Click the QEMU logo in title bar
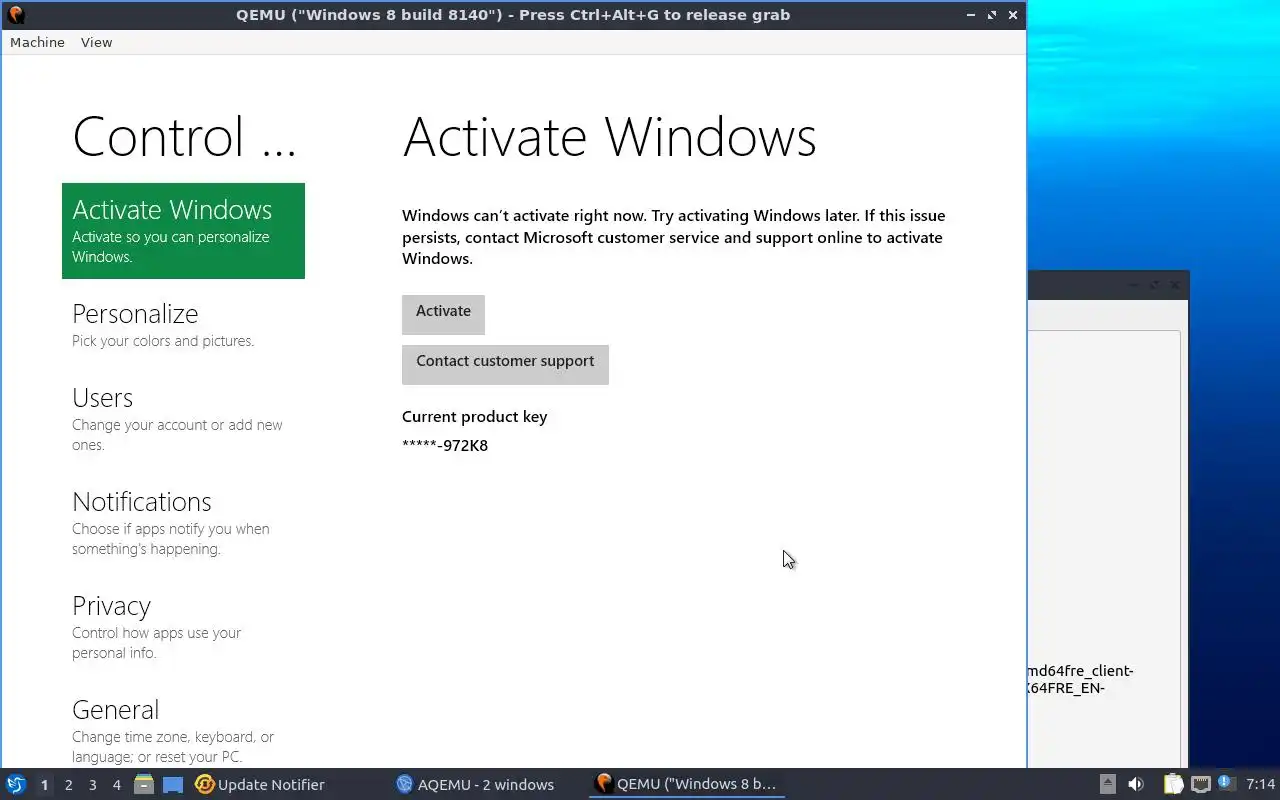Image resolution: width=1280 pixels, height=800 pixels. click(x=16, y=15)
